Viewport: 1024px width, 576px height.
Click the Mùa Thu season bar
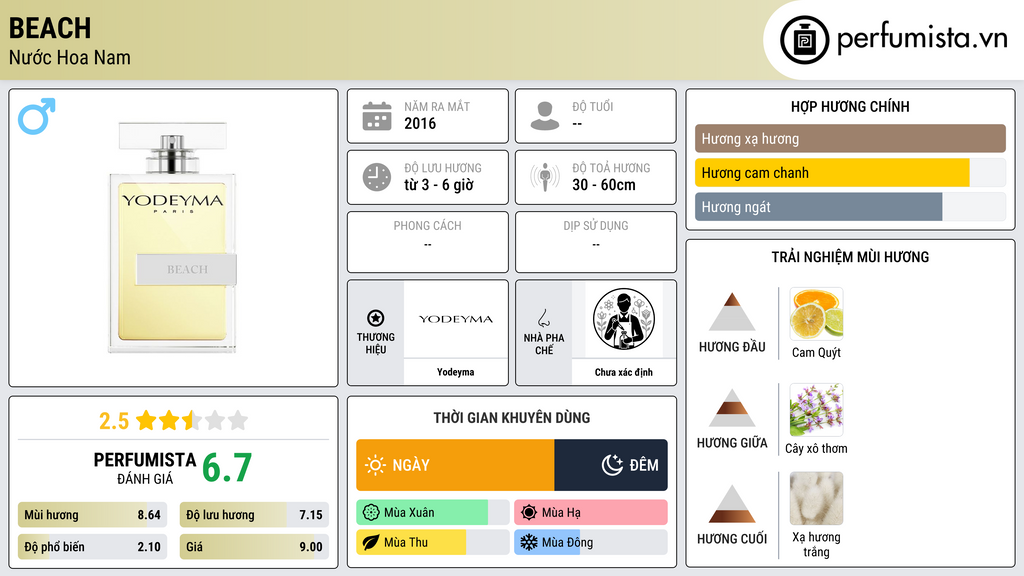coord(432,542)
